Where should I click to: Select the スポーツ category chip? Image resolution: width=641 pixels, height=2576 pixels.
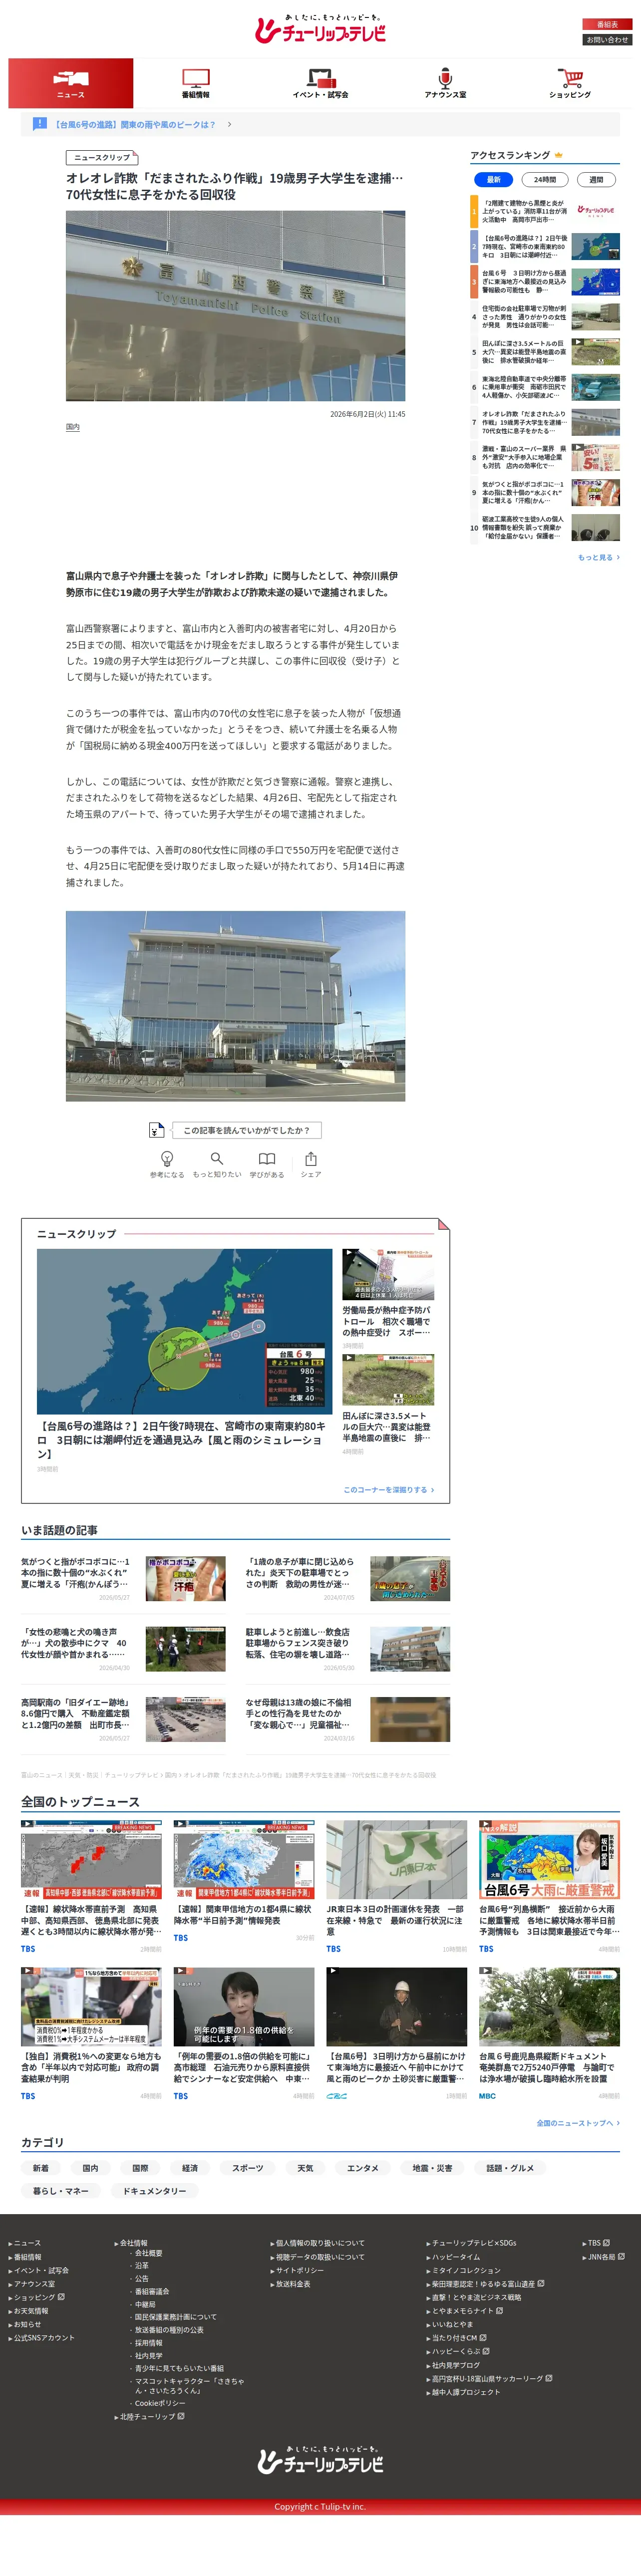point(248,2168)
